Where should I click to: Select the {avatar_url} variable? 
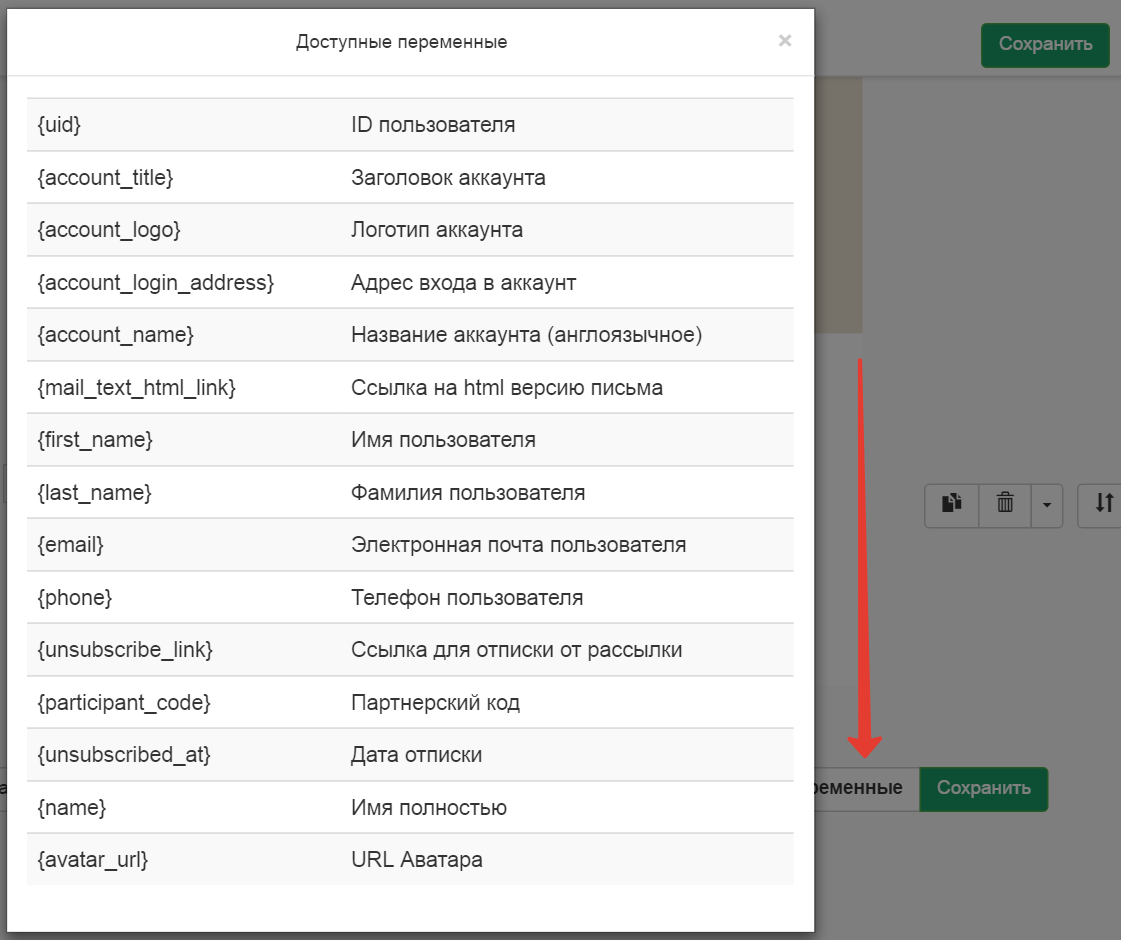93,861
